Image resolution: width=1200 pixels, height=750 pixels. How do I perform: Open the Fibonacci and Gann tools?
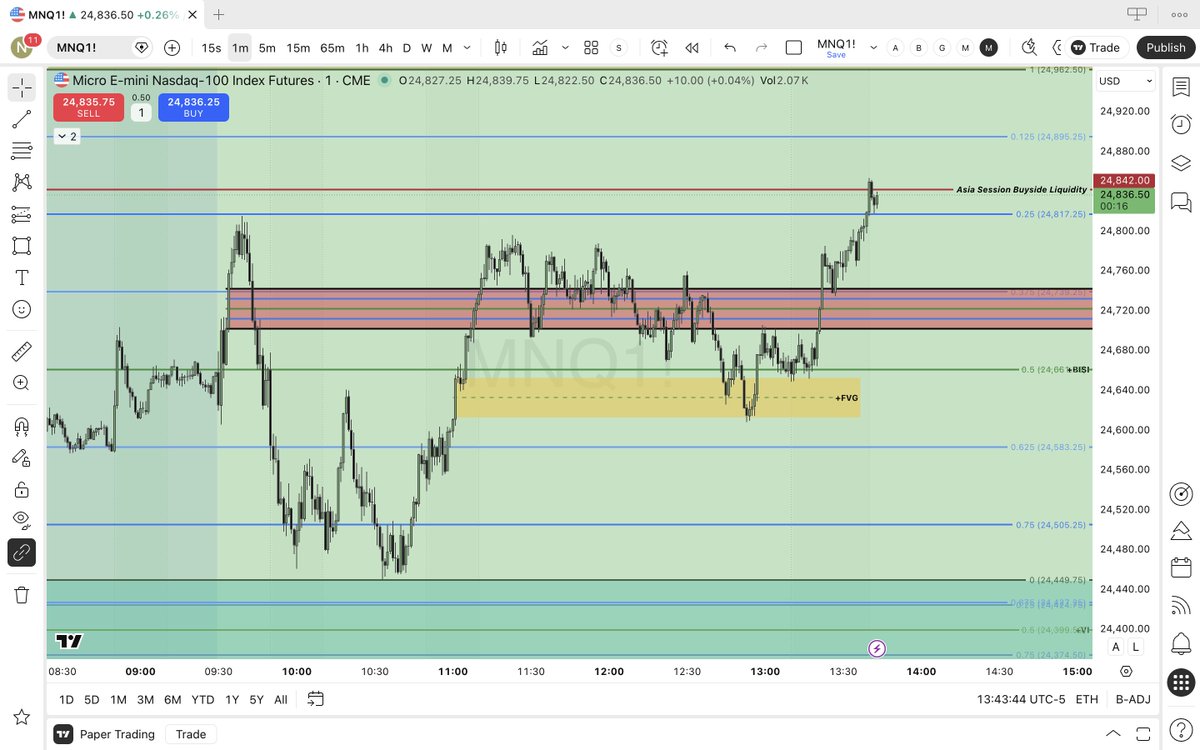[21, 151]
